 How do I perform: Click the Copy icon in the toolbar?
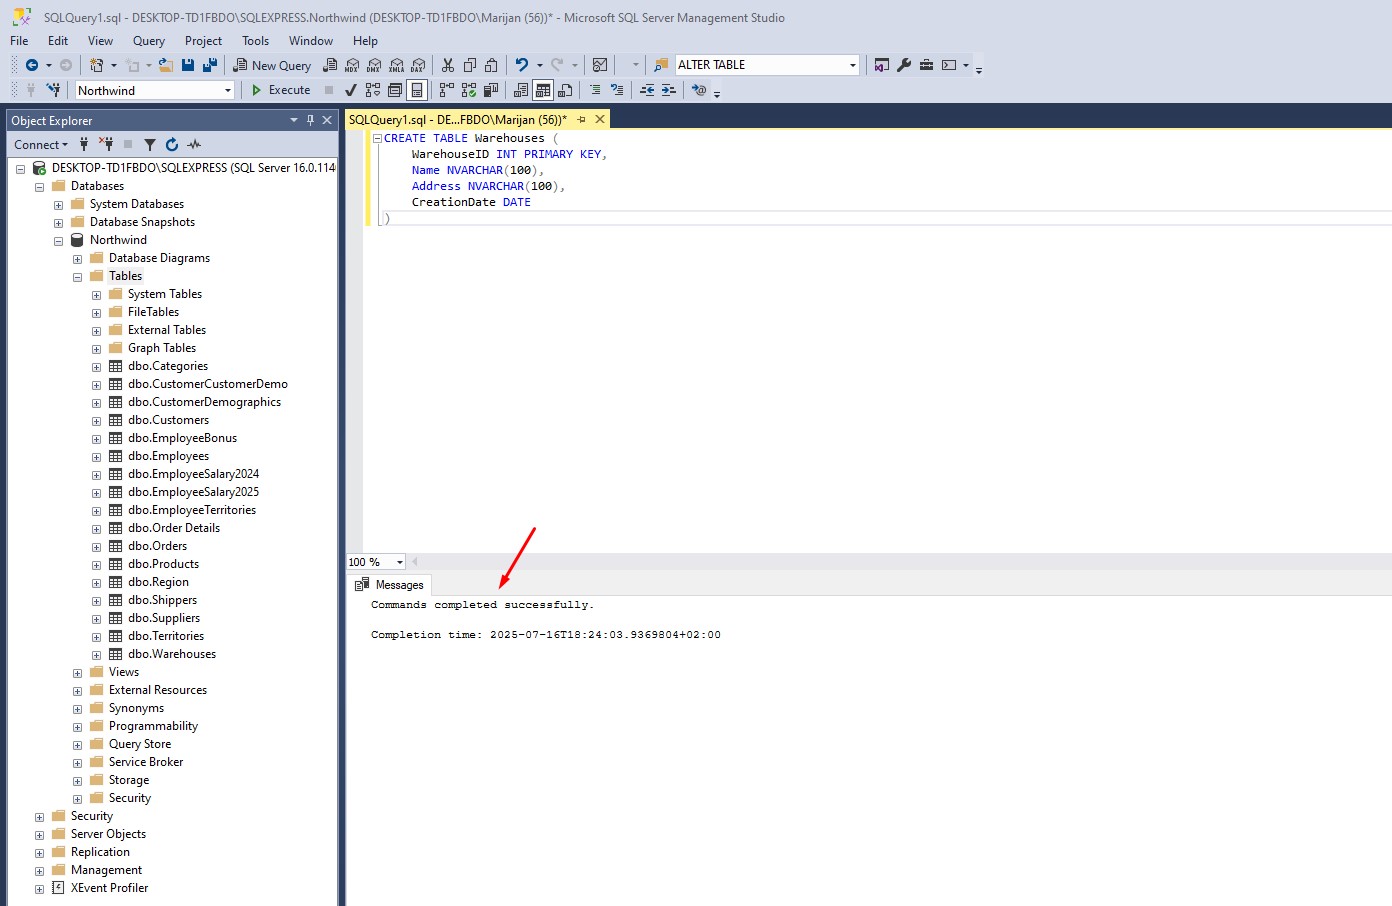(469, 65)
